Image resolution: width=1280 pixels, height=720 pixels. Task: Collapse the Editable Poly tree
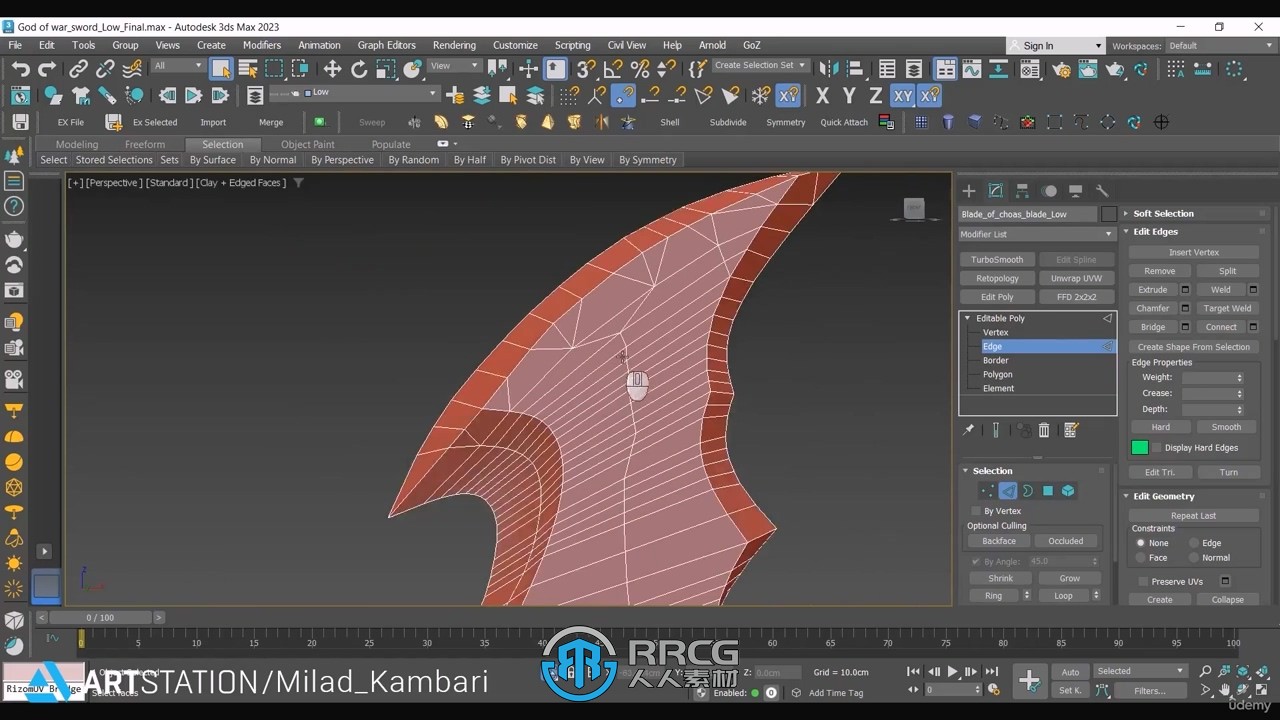[968, 318]
